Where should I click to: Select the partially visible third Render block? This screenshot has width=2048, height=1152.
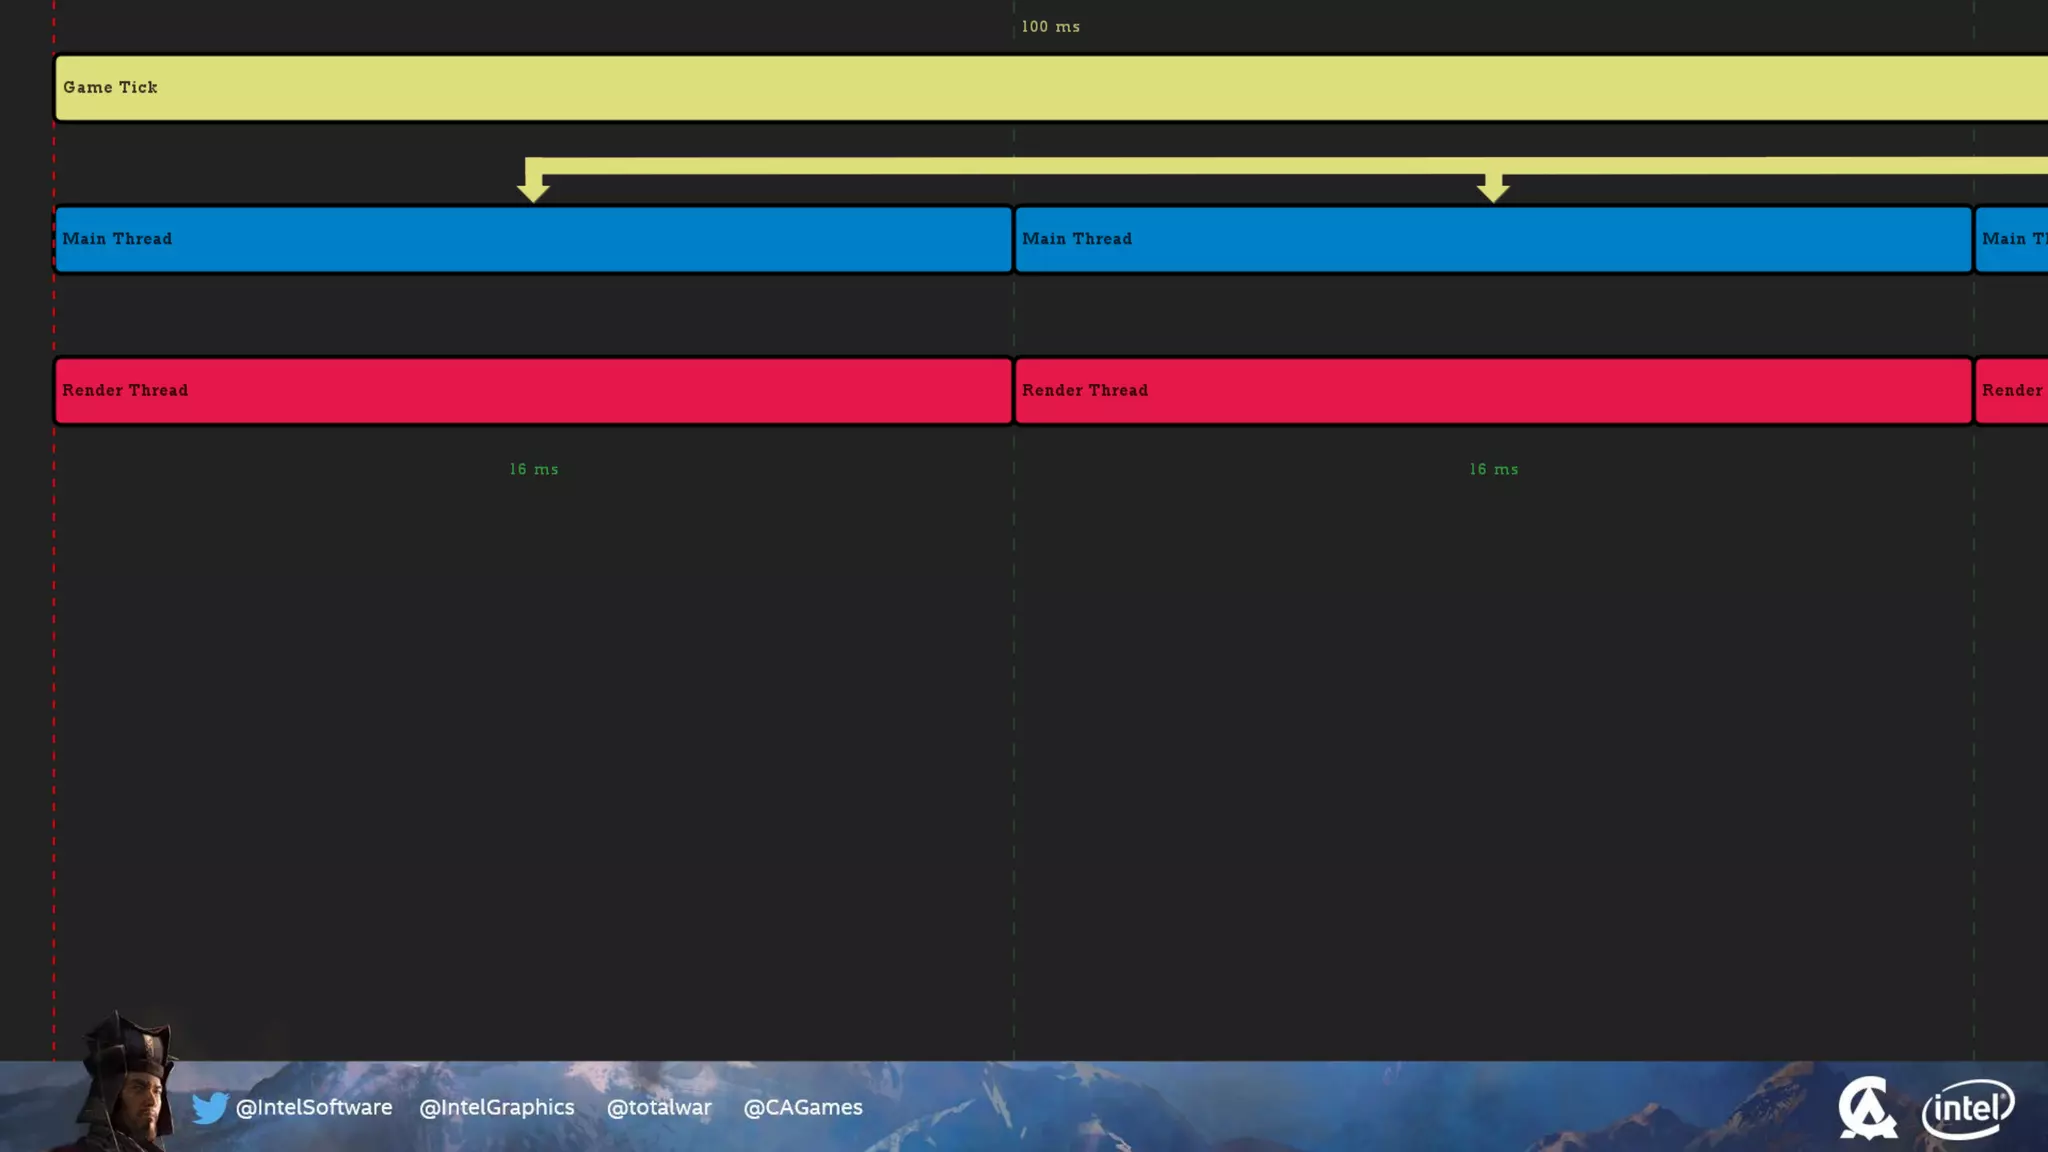(x=2012, y=391)
